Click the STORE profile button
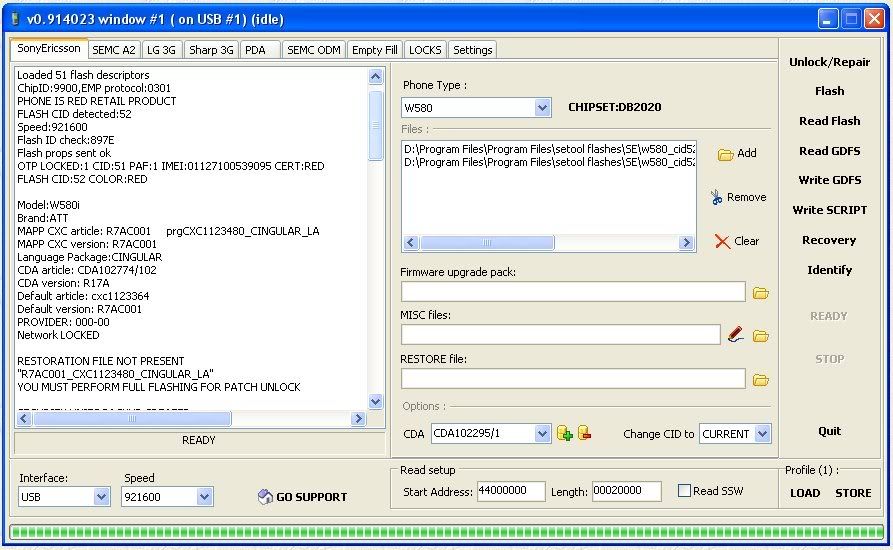The height and width of the screenshot is (550, 893). (x=853, y=493)
